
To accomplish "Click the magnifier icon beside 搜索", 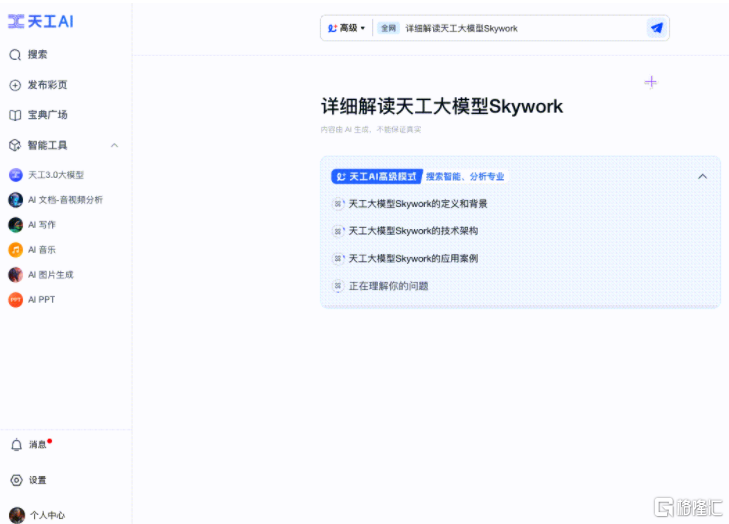I will (x=15, y=55).
